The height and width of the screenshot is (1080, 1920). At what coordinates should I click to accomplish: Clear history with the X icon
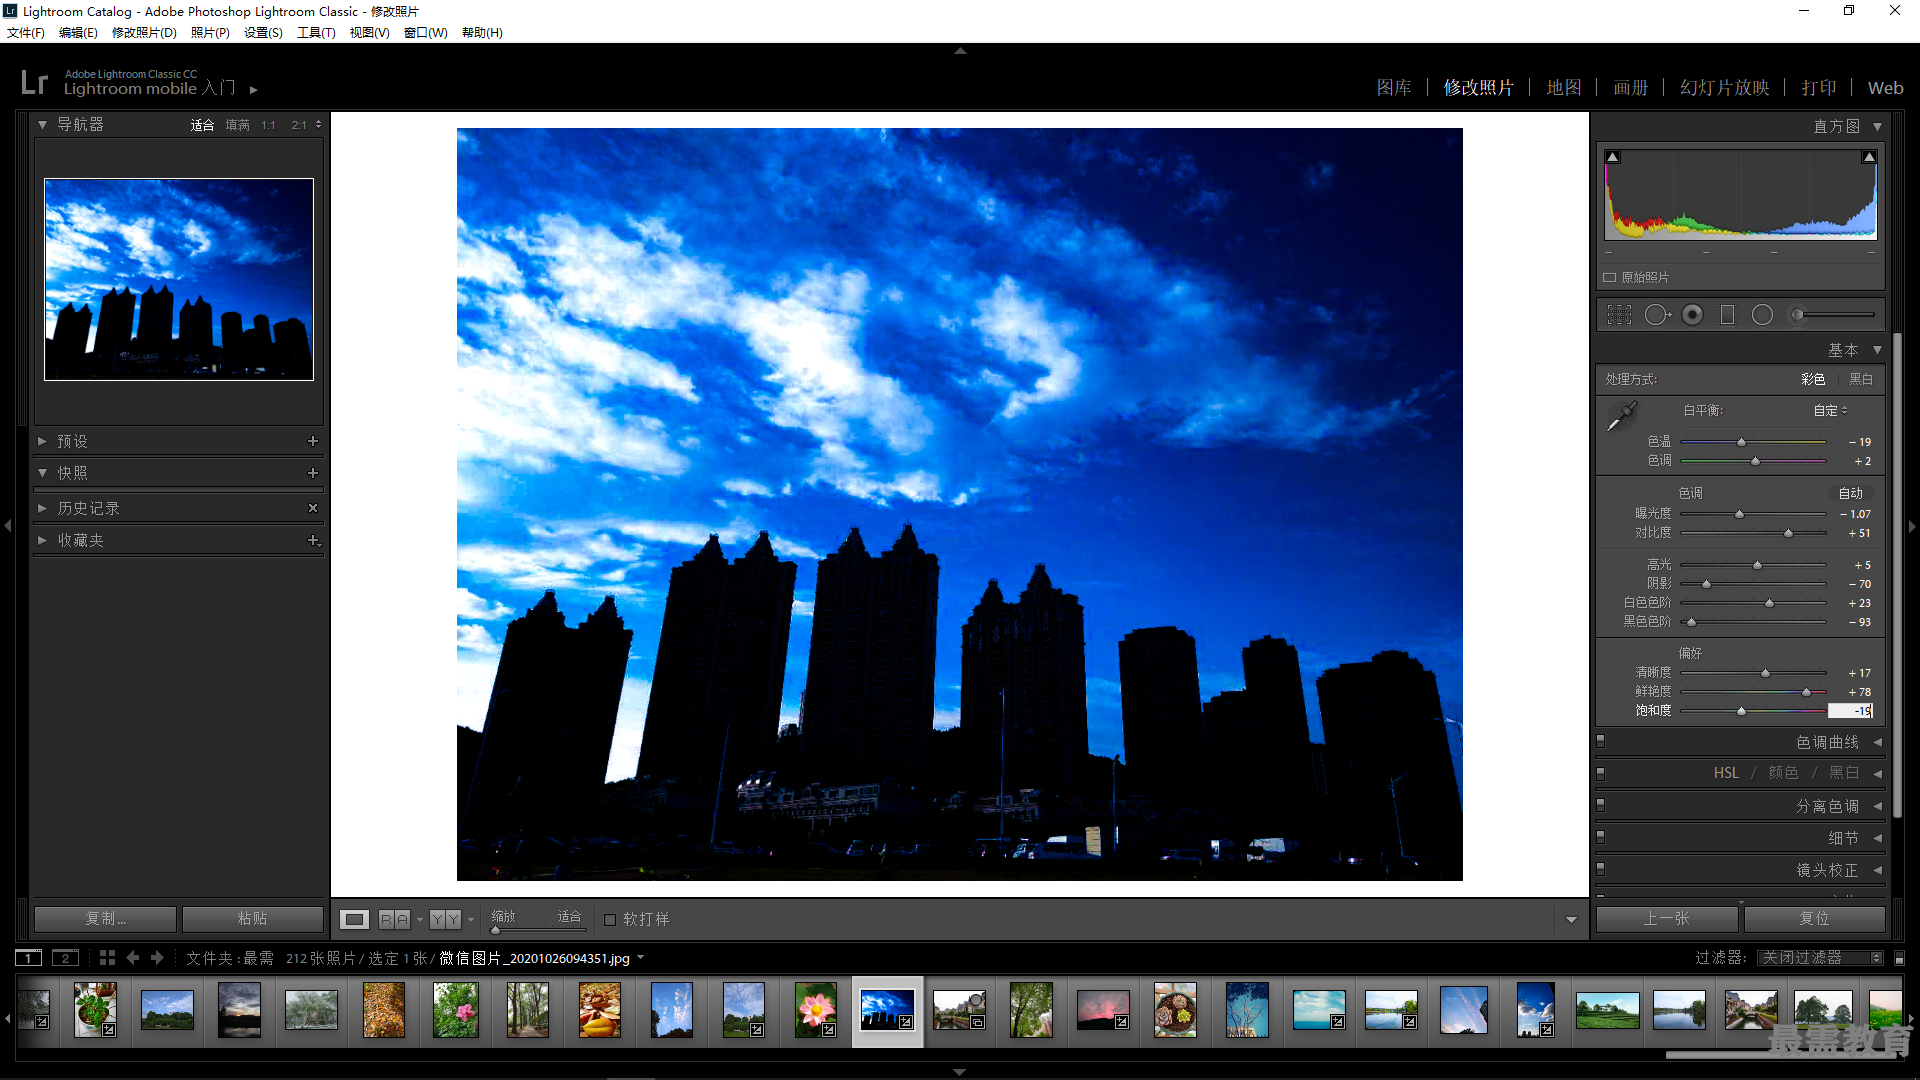313,508
